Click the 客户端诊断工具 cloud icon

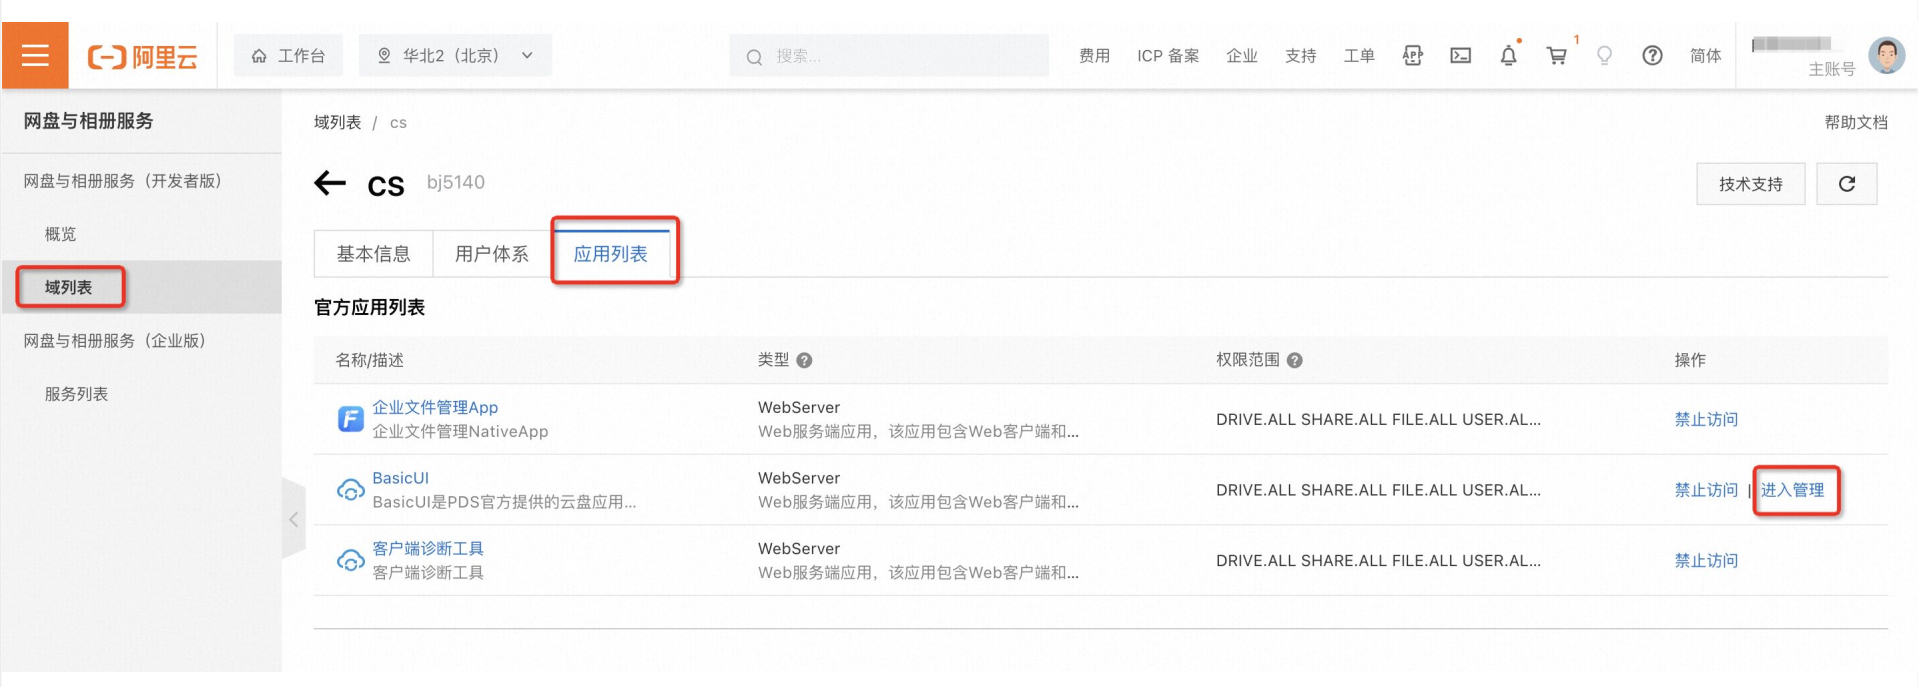pyautogui.click(x=350, y=560)
